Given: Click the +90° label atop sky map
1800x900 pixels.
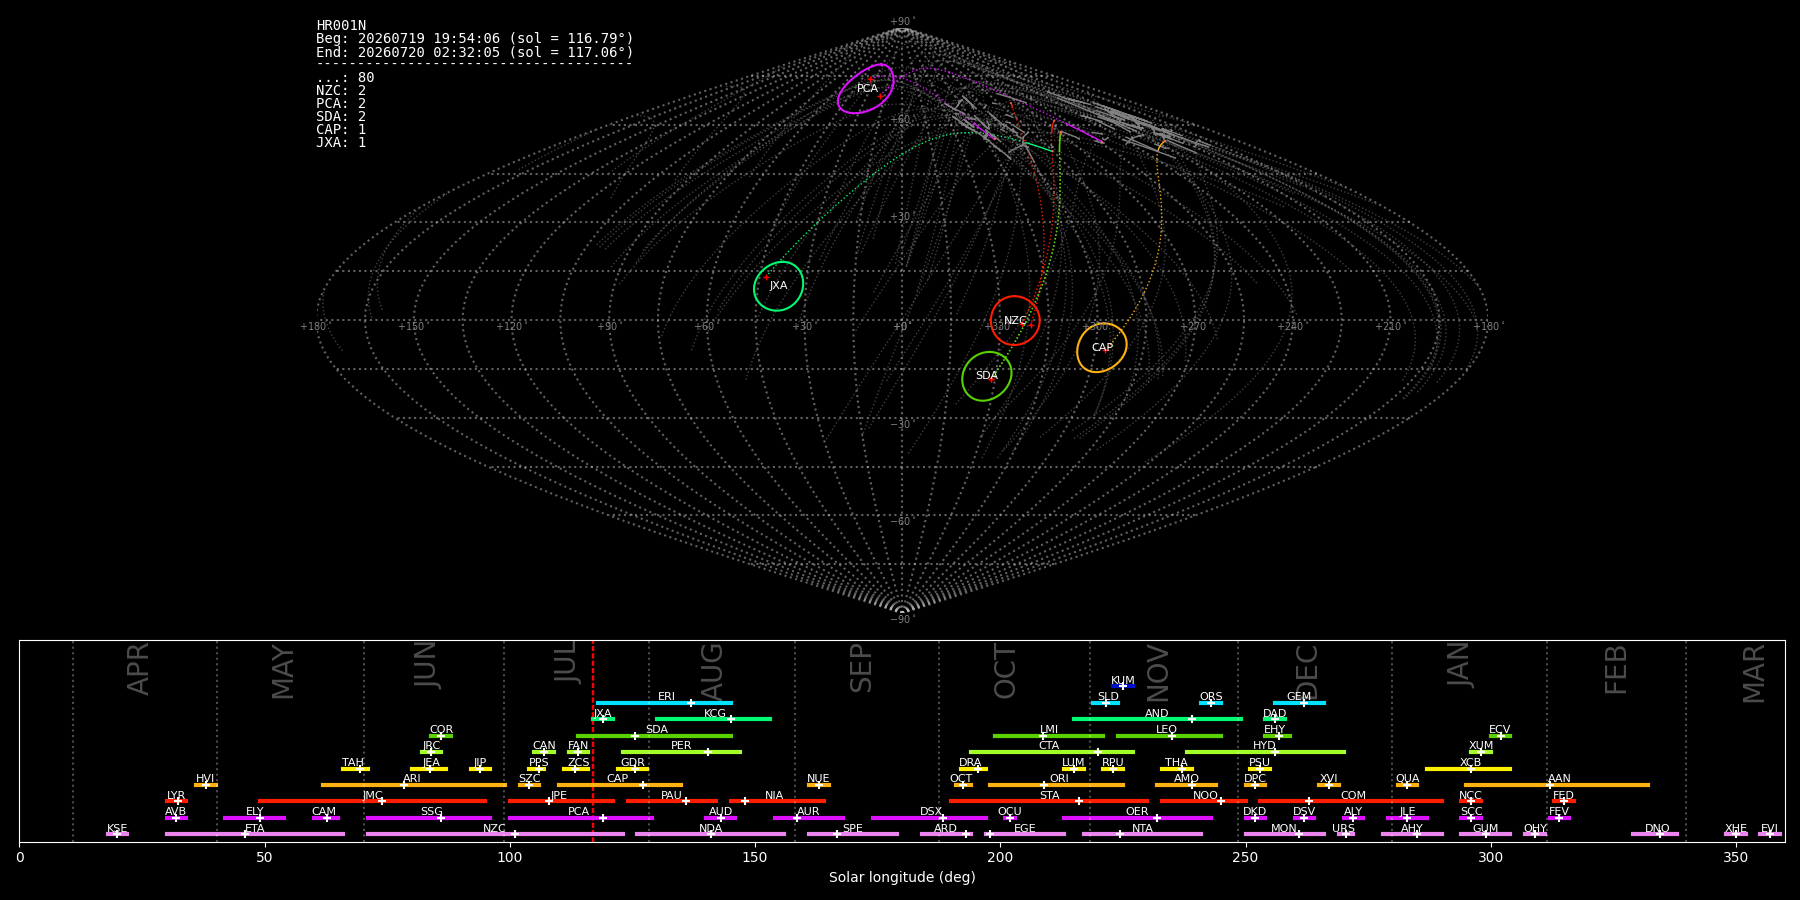Looking at the screenshot, I should (x=902, y=22).
